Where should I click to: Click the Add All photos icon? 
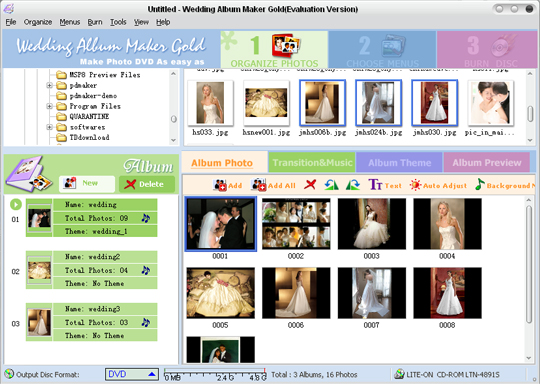coord(273,185)
